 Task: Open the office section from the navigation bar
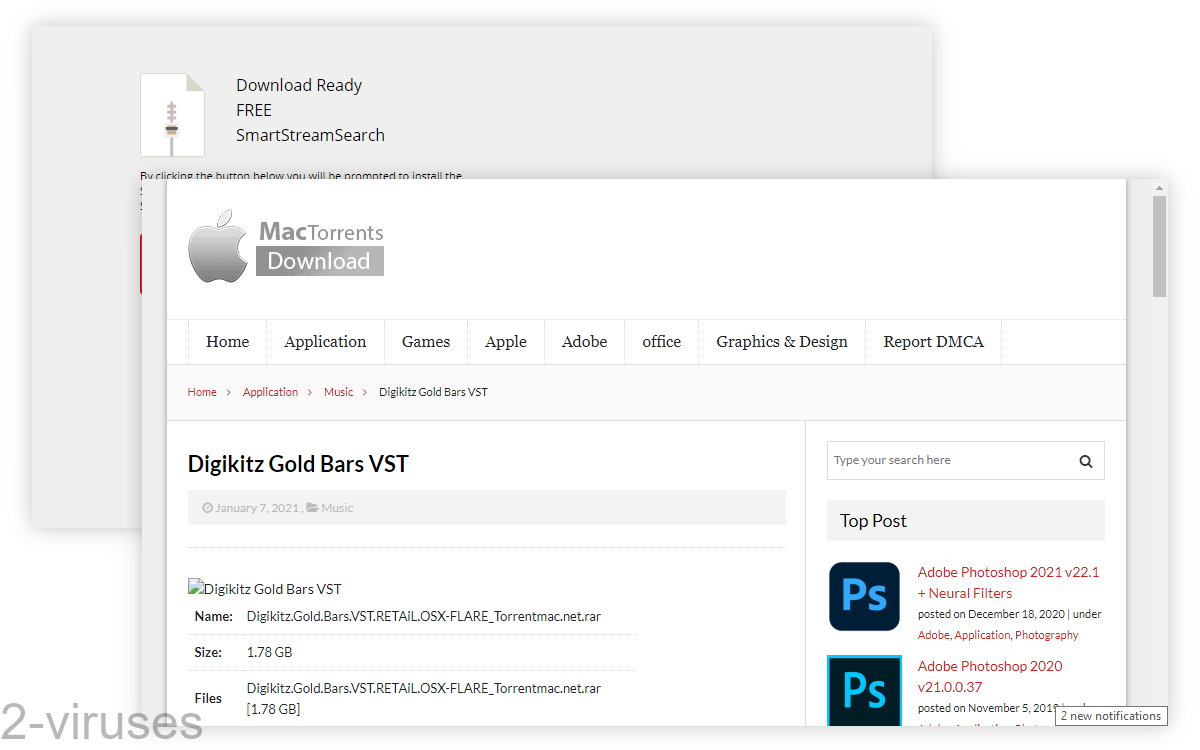661,341
